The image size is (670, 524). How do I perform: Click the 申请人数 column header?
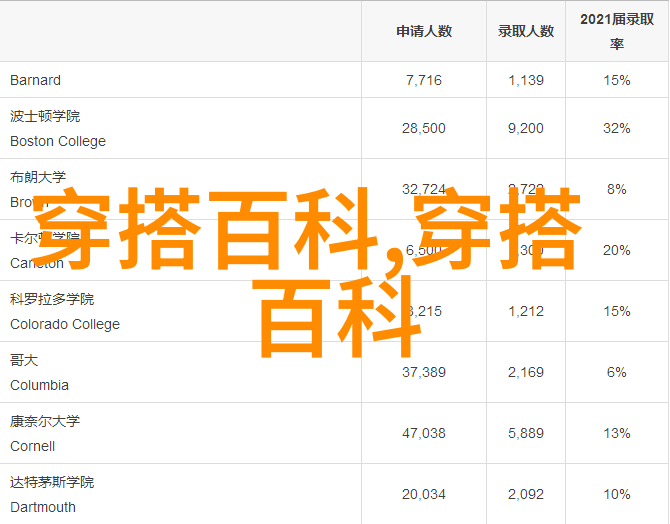(x=423, y=31)
